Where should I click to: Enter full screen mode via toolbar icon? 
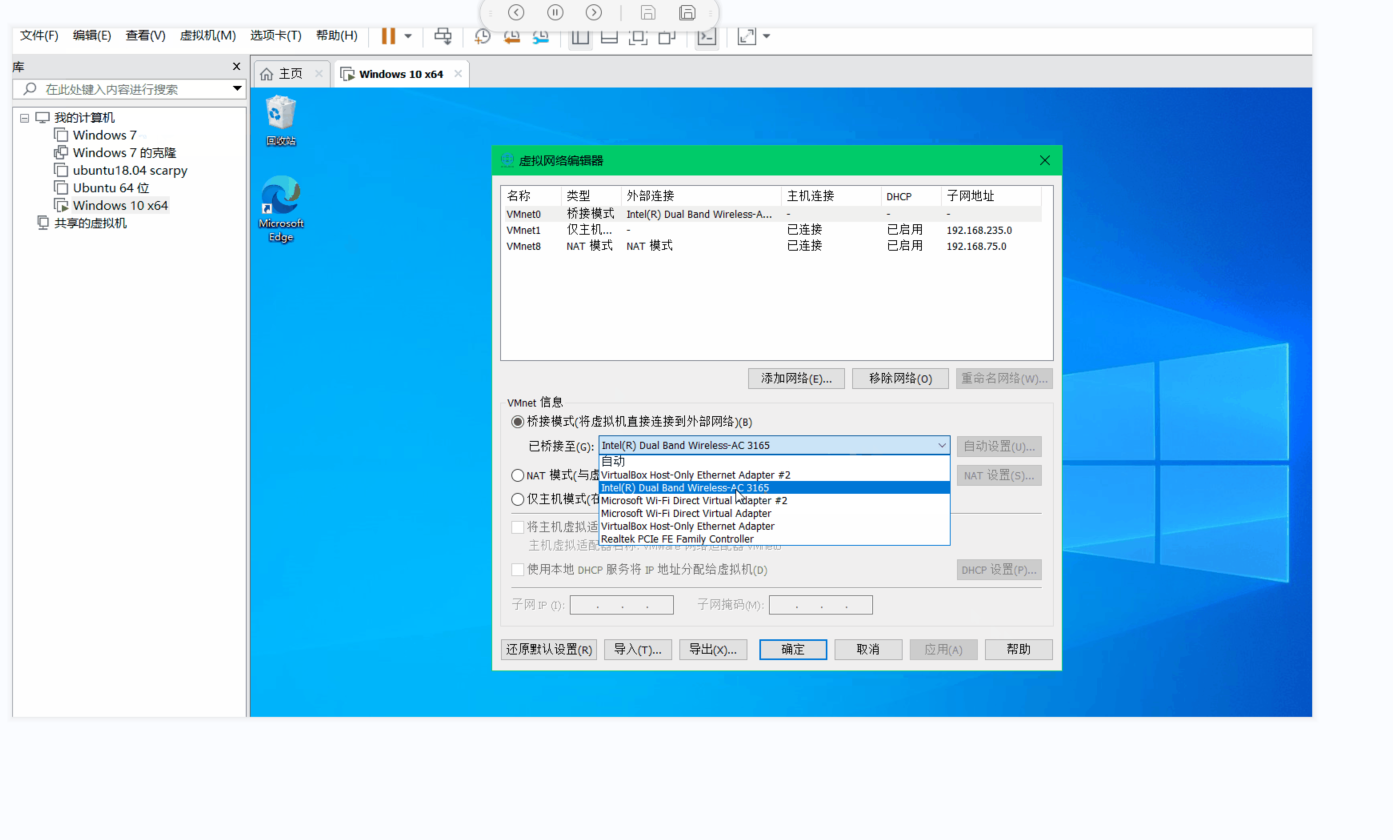coord(638,37)
